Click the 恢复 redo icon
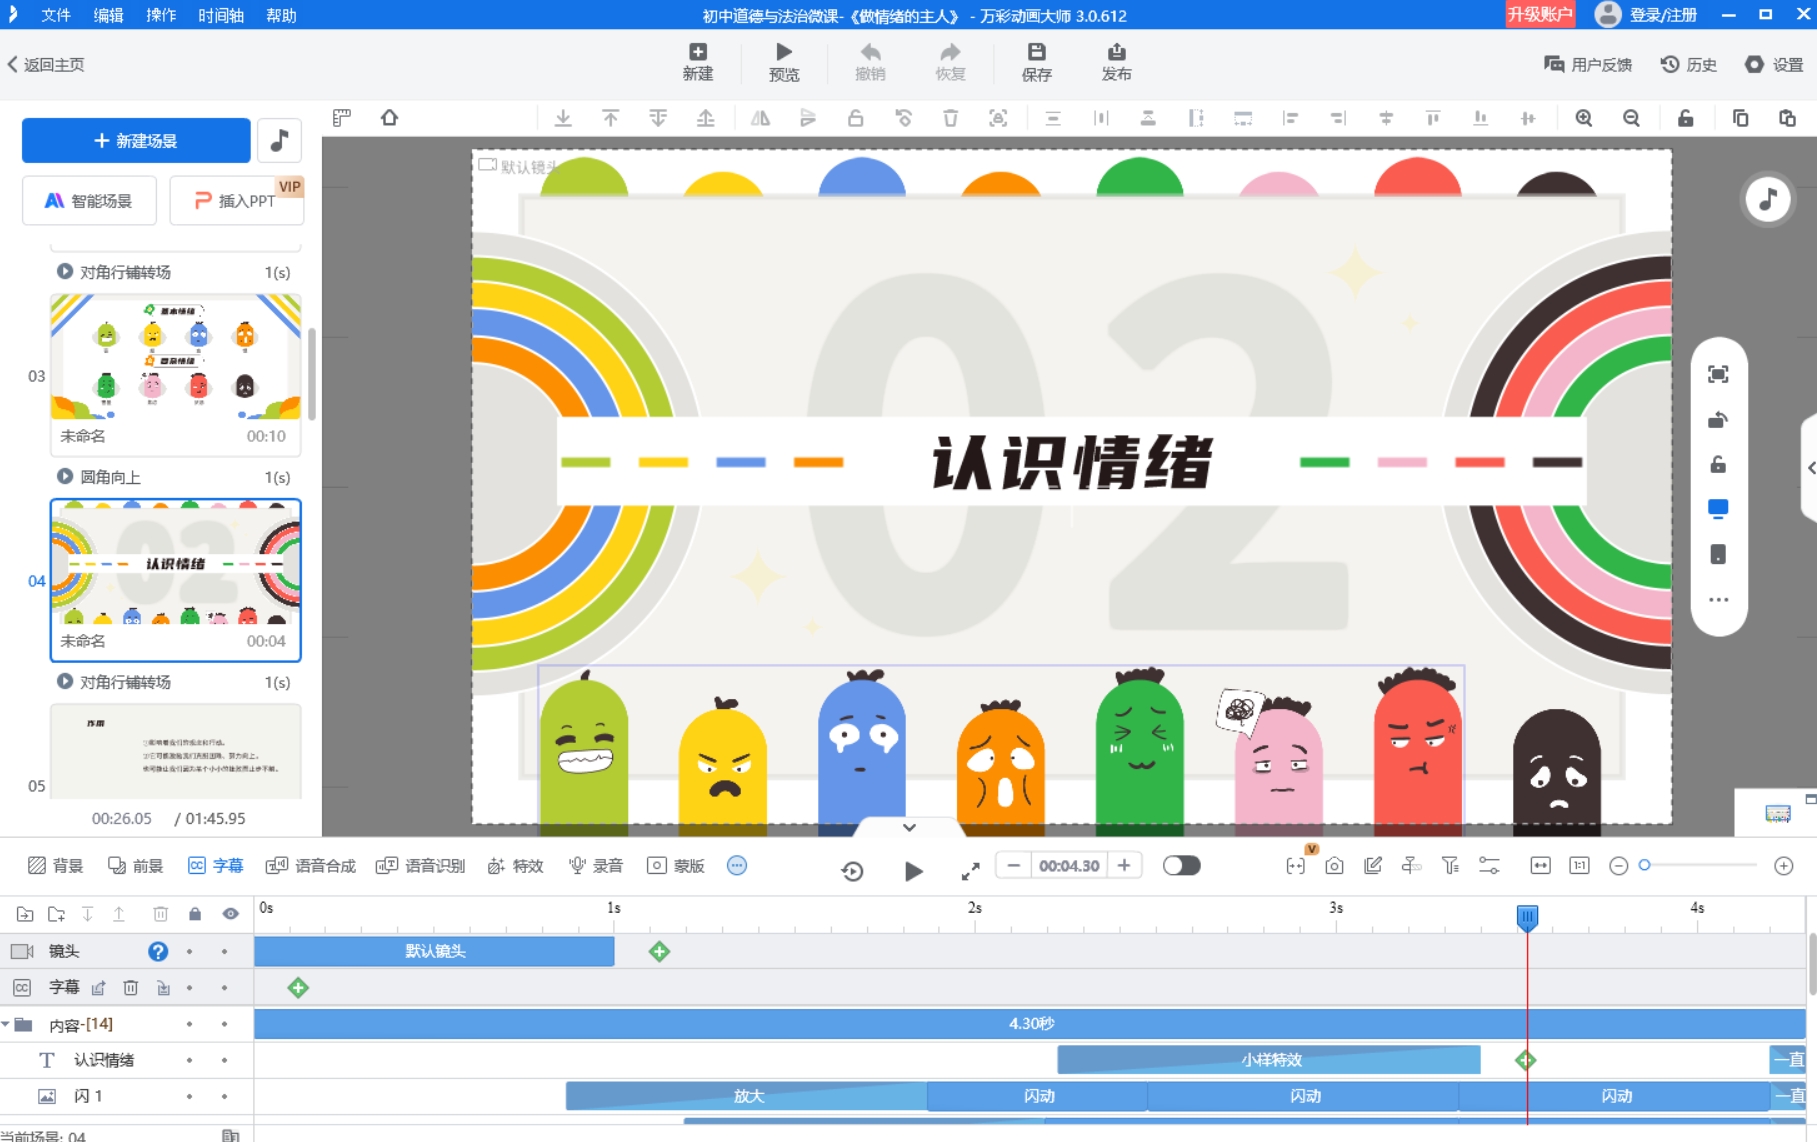Viewport: 1817px width, 1142px height. (950, 61)
